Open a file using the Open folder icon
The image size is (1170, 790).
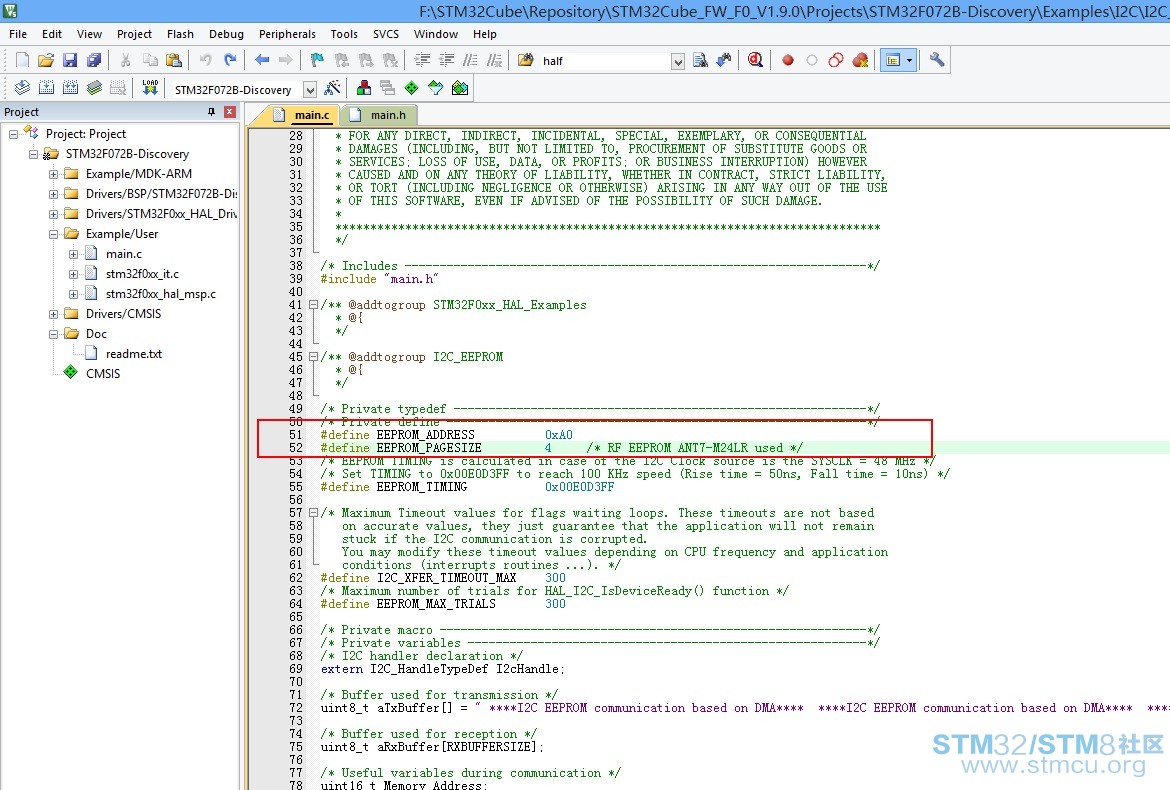[x=46, y=60]
